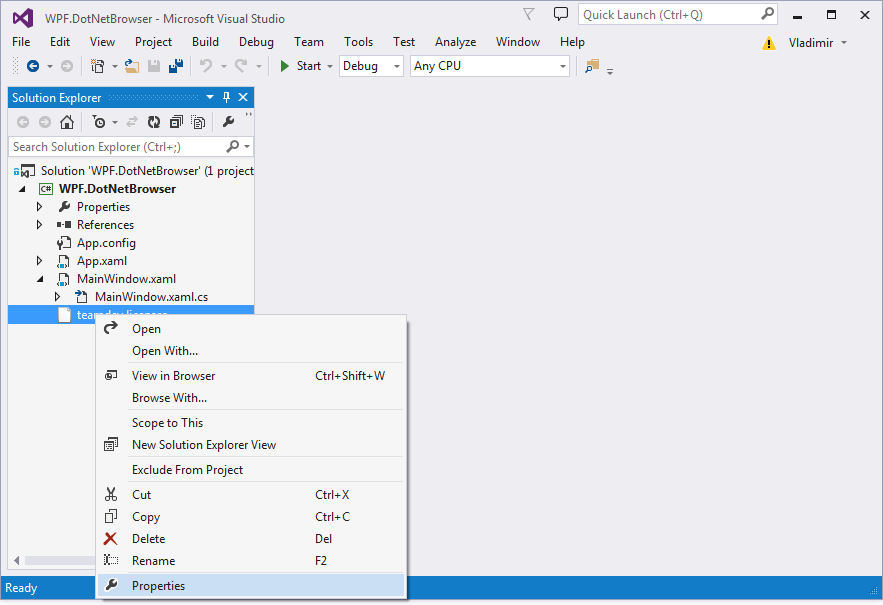The image size is (883, 605).
Task: Click the Save toolbar icon
Action: [x=154, y=66]
